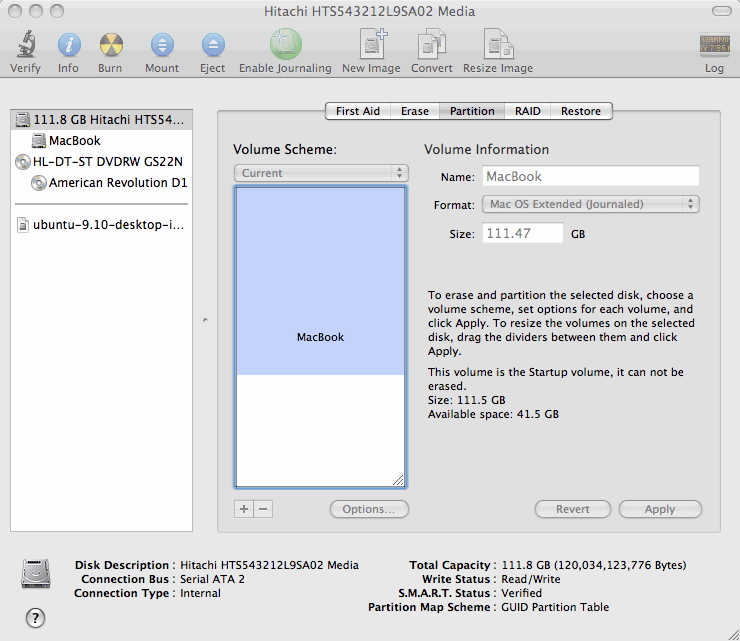740x641 pixels.
Task: Select the ubuntu-9.10-desktop disk image
Action: (101, 225)
